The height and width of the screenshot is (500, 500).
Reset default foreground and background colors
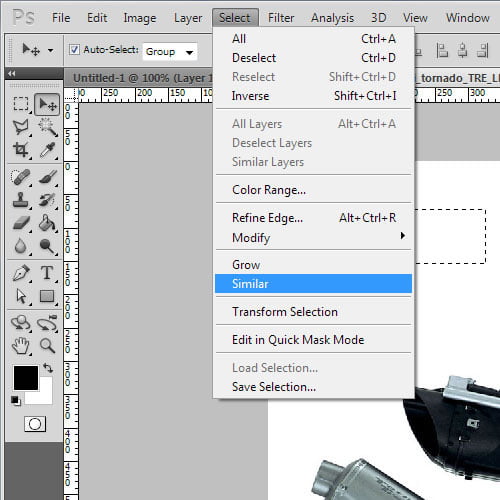(16, 400)
